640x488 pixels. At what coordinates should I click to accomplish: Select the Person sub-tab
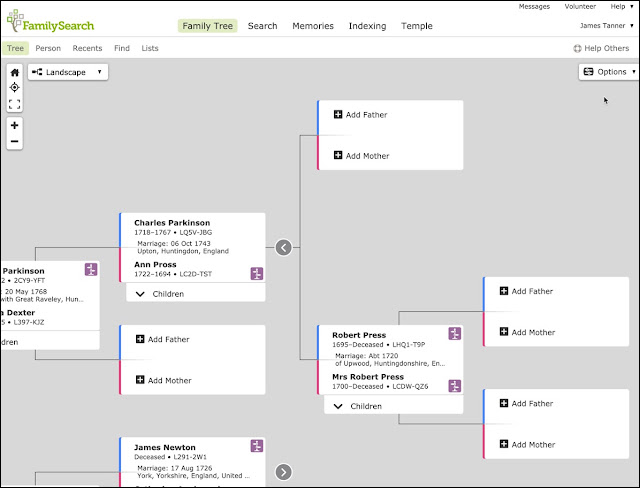[48, 48]
